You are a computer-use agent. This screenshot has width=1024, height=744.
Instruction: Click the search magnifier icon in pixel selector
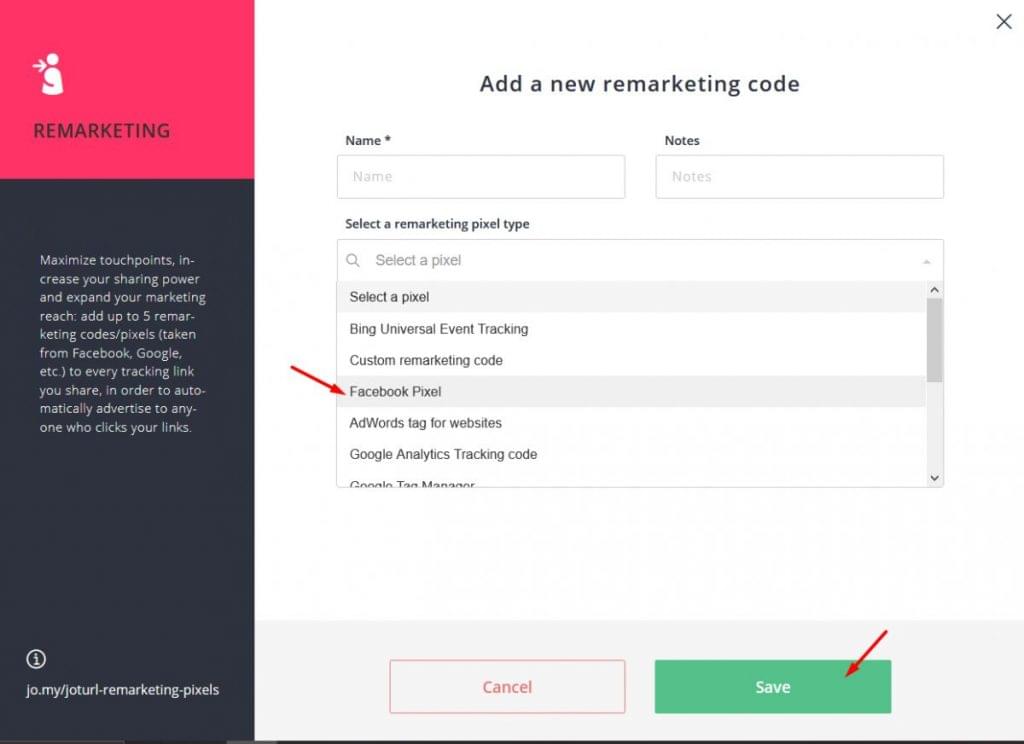(x=353, y=261)
